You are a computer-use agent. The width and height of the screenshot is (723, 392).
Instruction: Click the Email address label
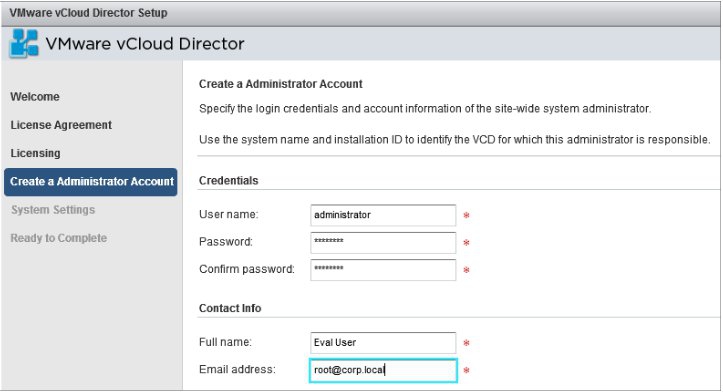tap(237, 369)
